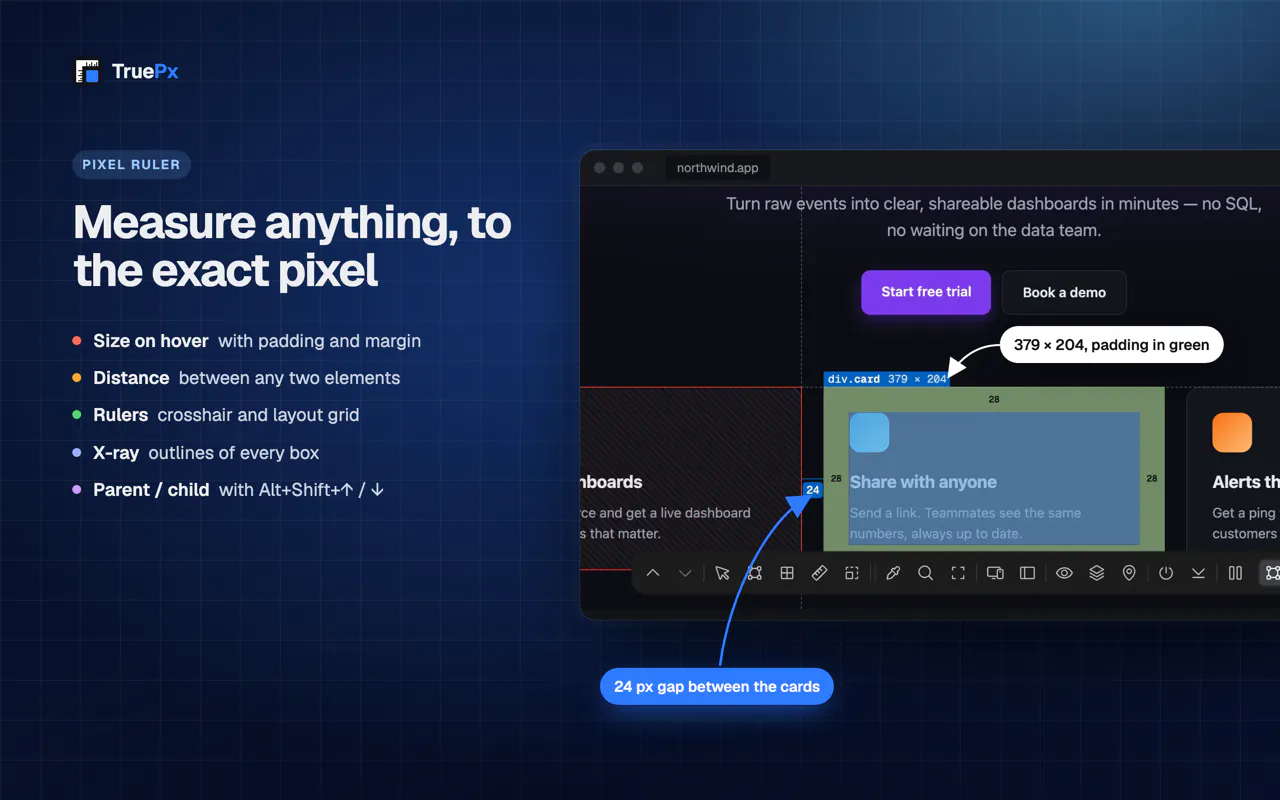This screenshot has height=800, width=1280.
Task: Click the corner-brackets capture area icon
Action: pos(958,573)
